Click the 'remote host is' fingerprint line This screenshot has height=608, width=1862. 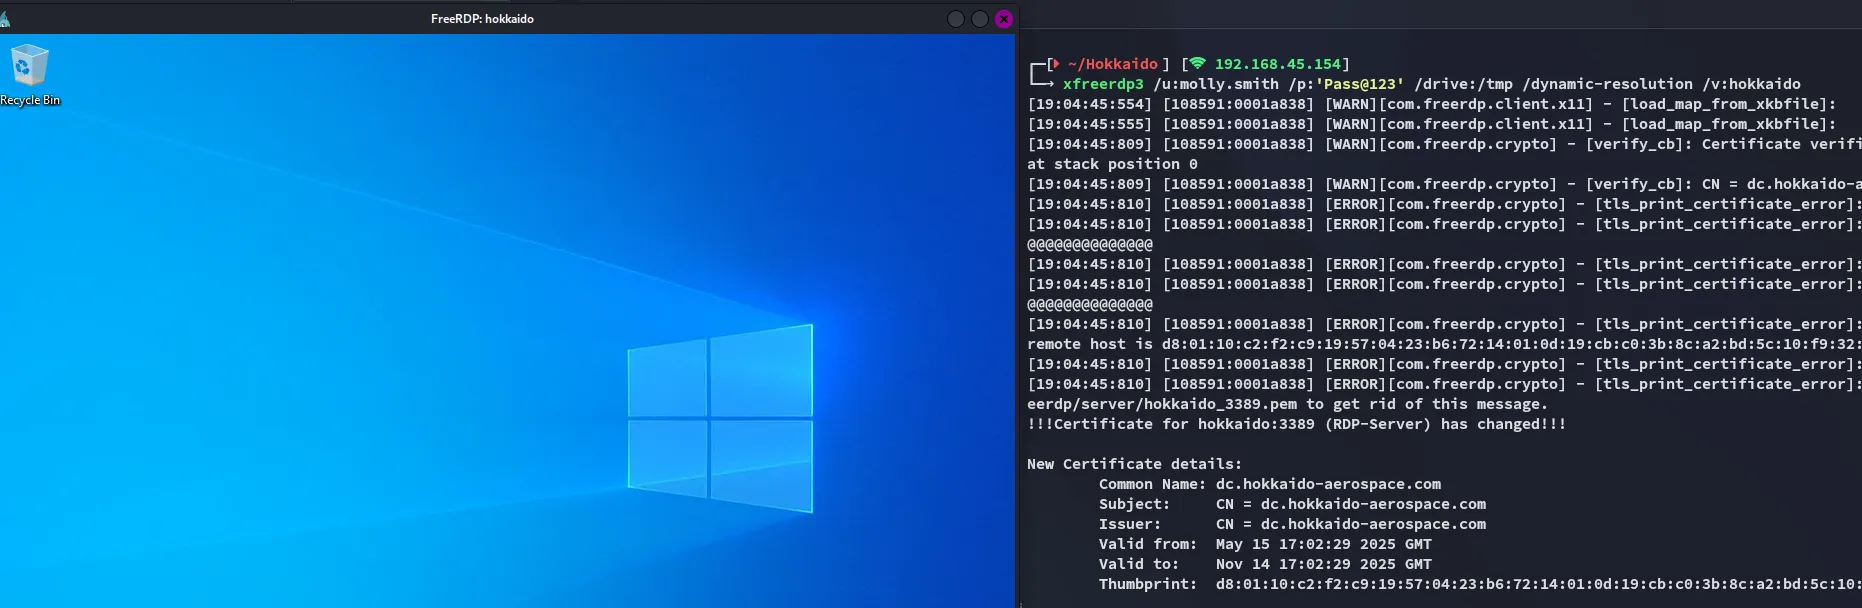[1444, 344]
